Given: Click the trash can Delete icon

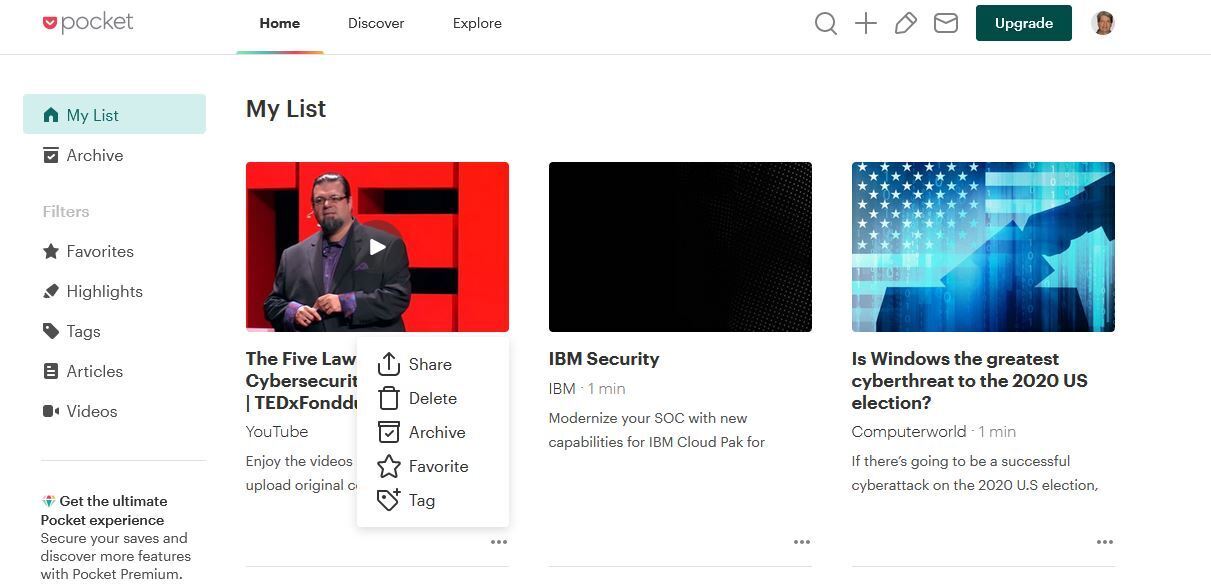Looking at the screenshot, I should [x=389, y=398].
